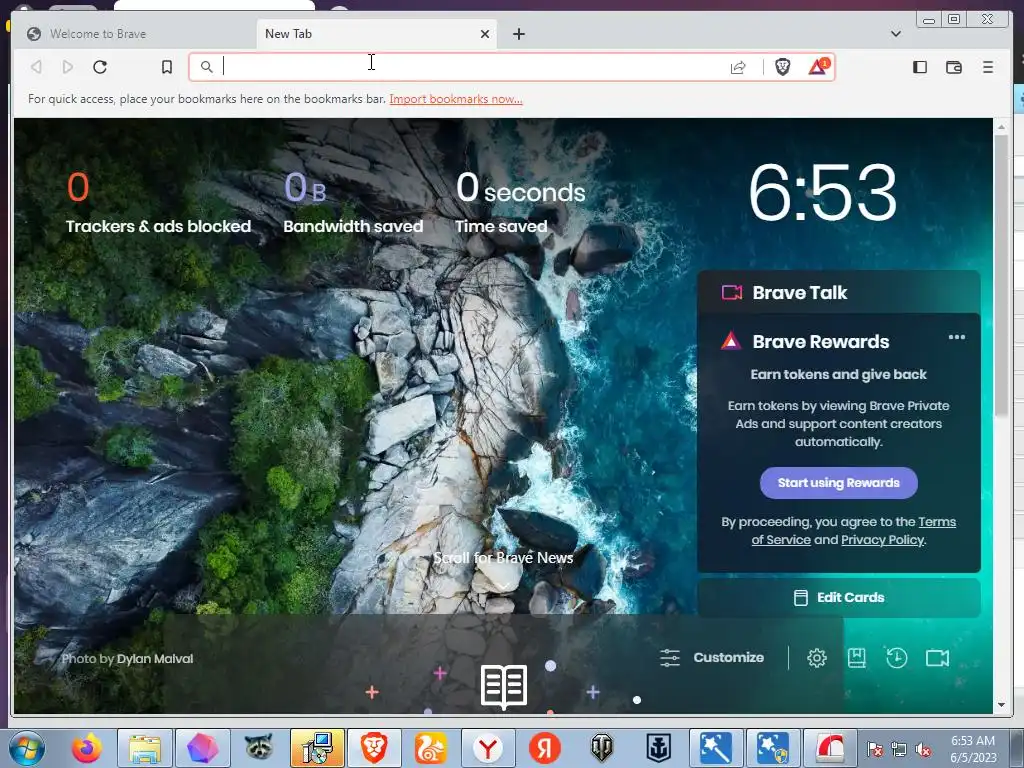Open settings via the gear icon

(x=816, y=658)
